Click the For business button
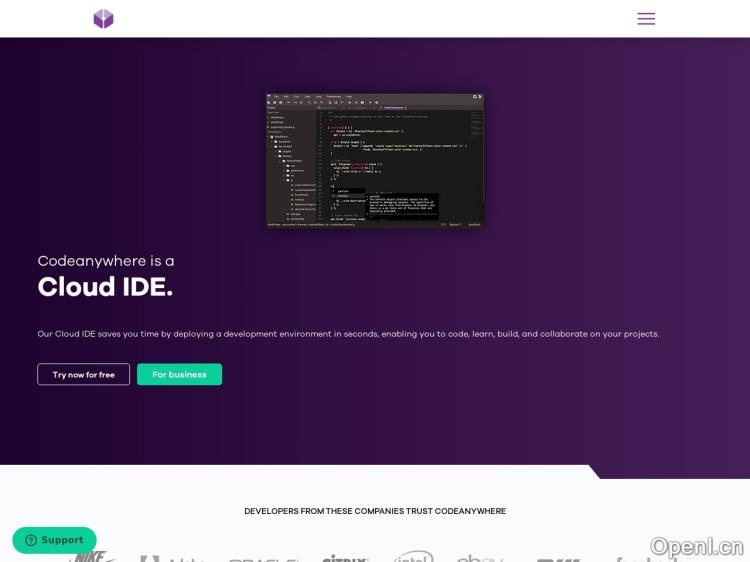This screenshot has height=562, width=750. tap(179, 375)
